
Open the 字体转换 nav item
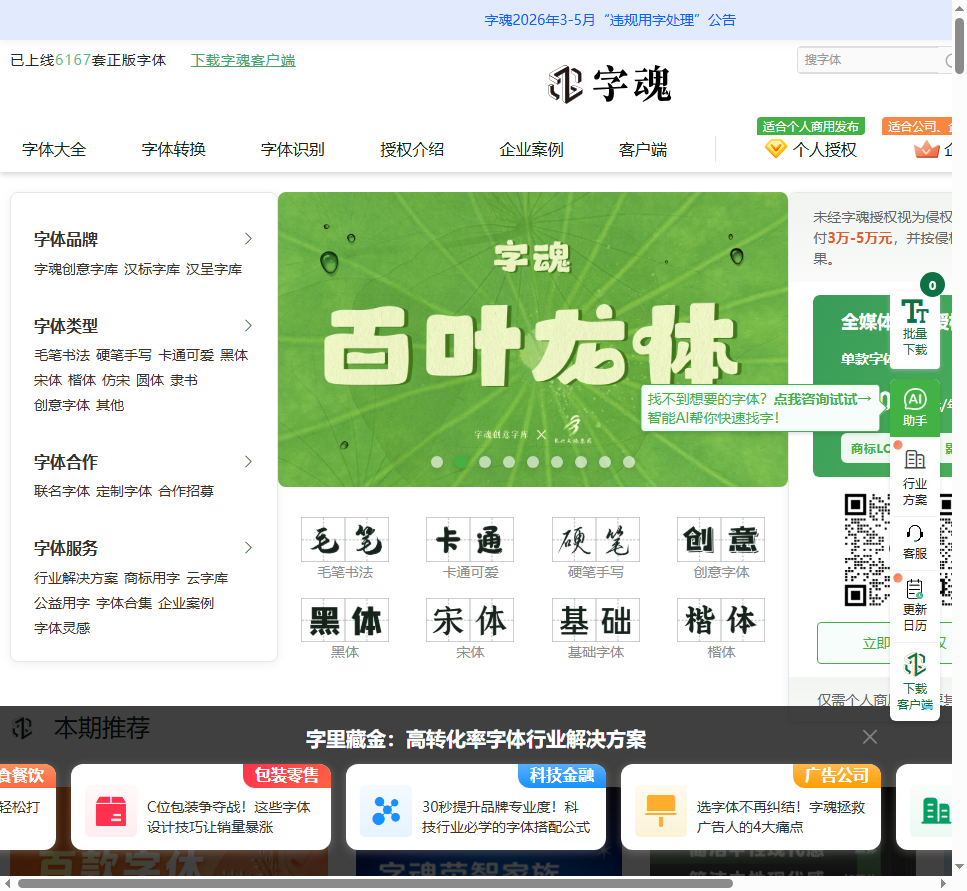173,149
